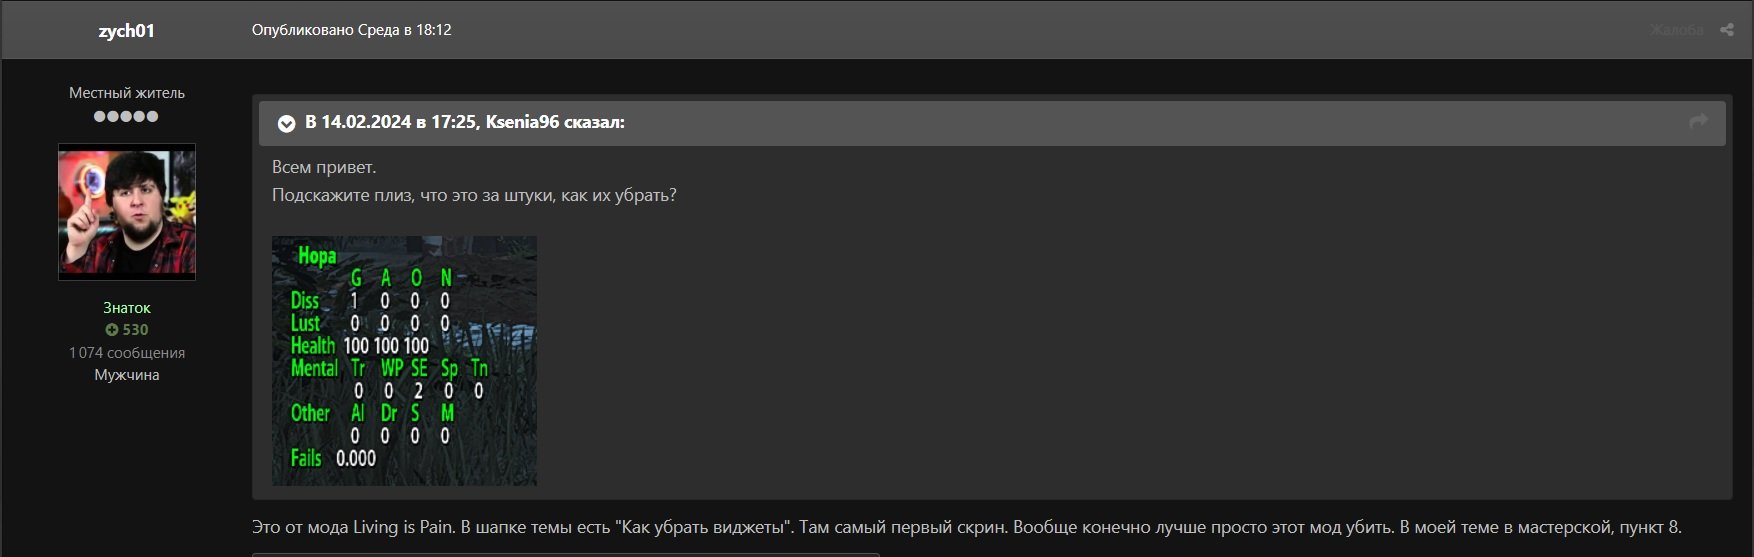Image resolution: width=1754 pixels, height=557 pixels.
Task: Click the go-to-quoted-post arrow icon
Action: 1698,121
